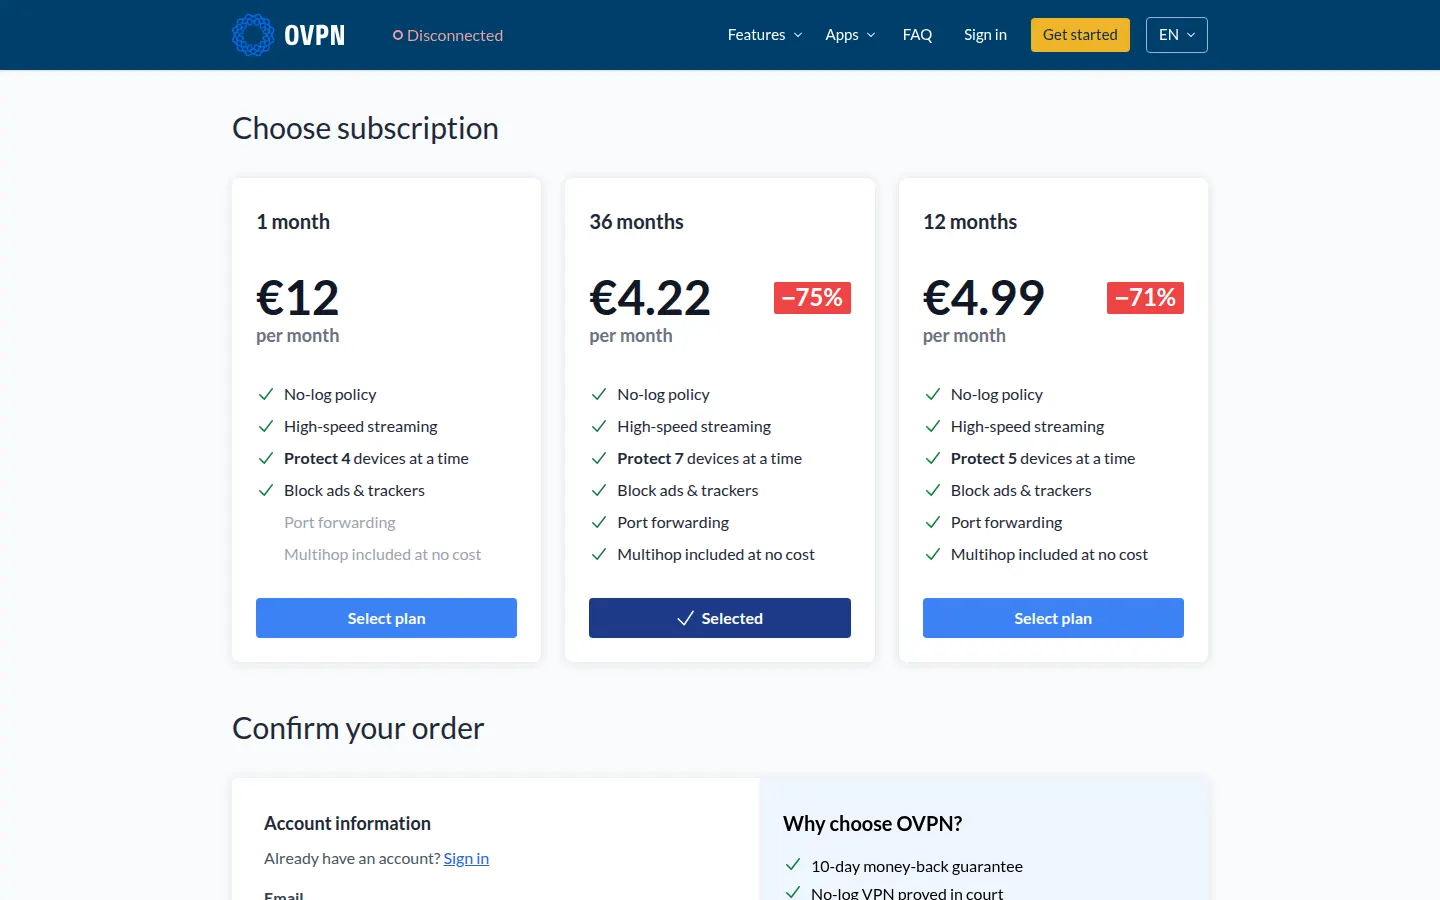Click the Disconnected status indicator
This screenshot has height=900, width=1440.
tap(448, 35)
